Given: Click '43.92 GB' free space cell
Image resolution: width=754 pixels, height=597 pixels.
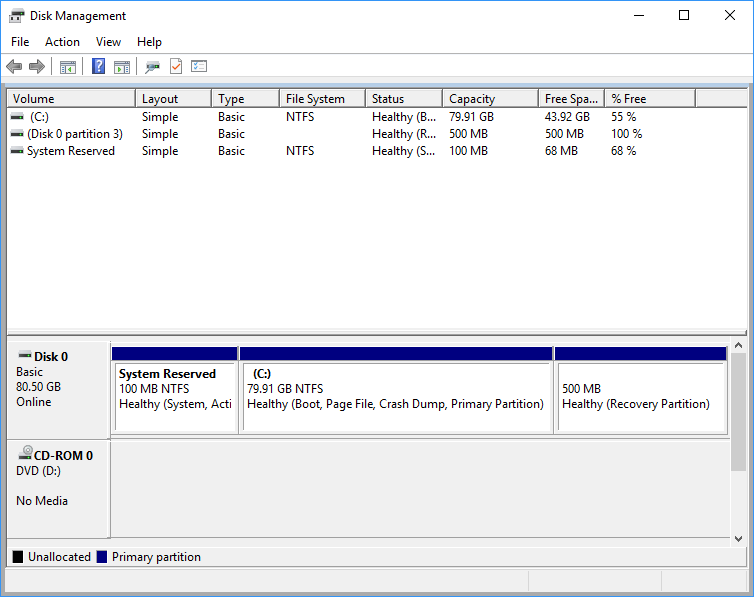Looking at the screenshot, I should [x=567, y=117].
